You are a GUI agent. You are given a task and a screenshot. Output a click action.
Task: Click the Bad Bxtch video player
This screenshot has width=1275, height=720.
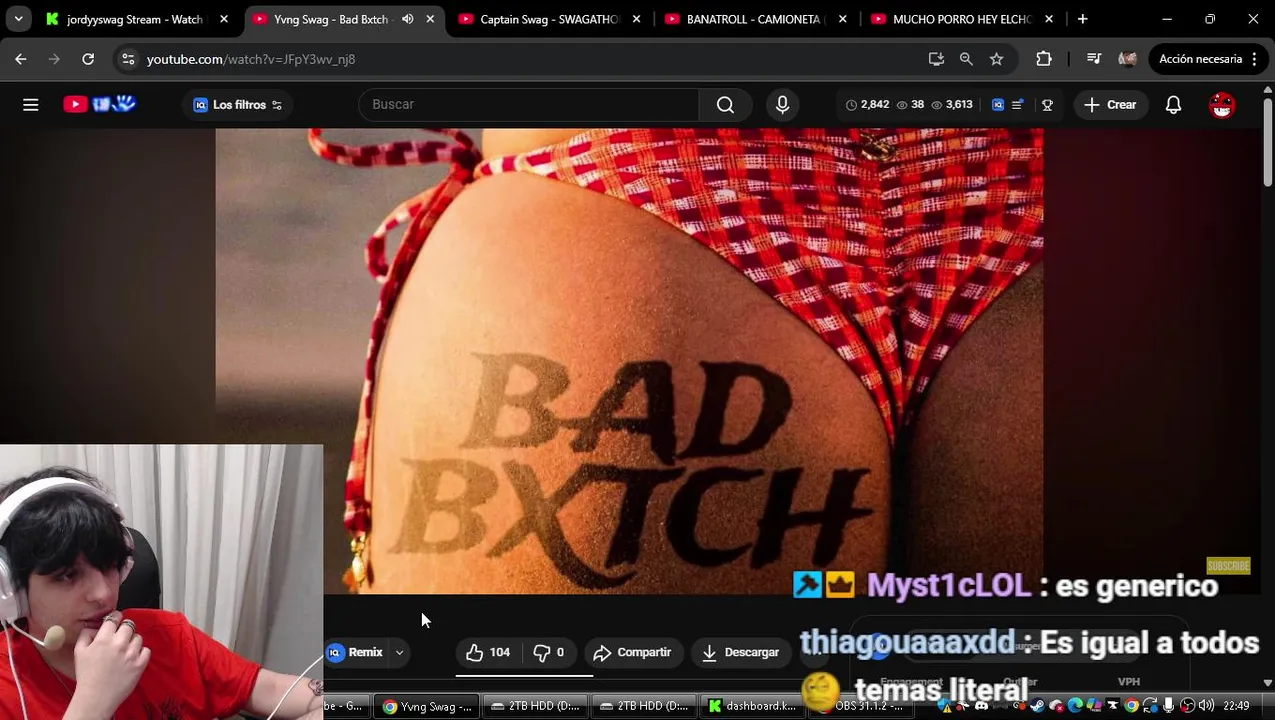coord(629,360)
